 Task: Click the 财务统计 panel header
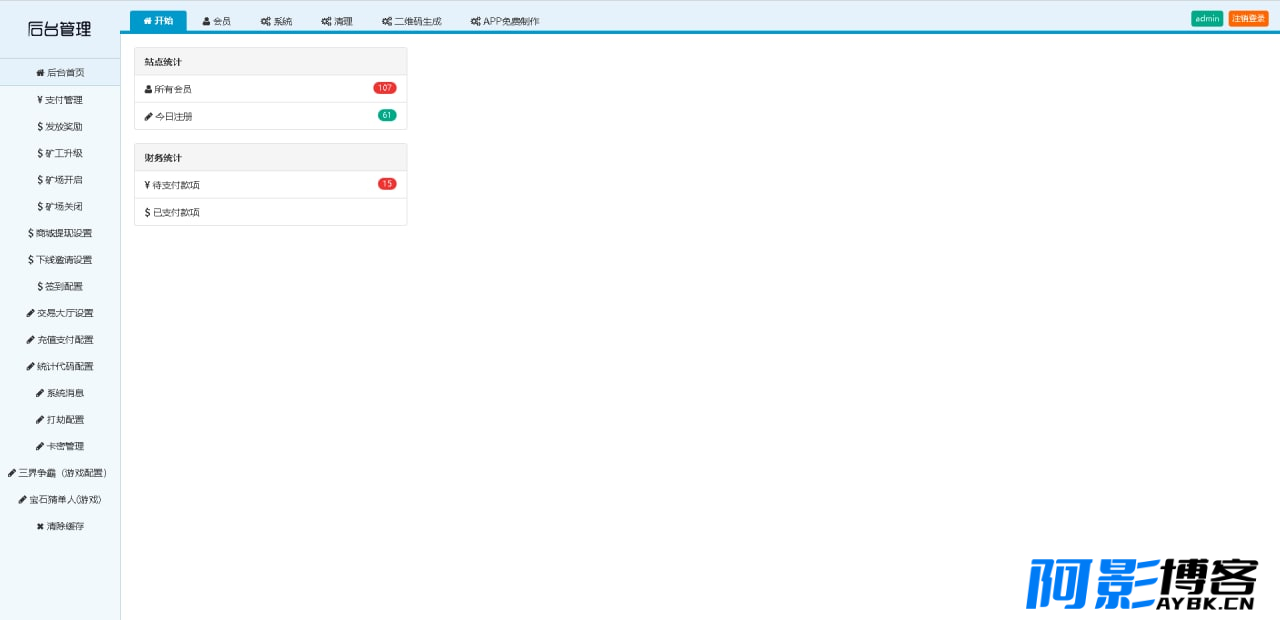pyautogui.click(x=271, y=158)
